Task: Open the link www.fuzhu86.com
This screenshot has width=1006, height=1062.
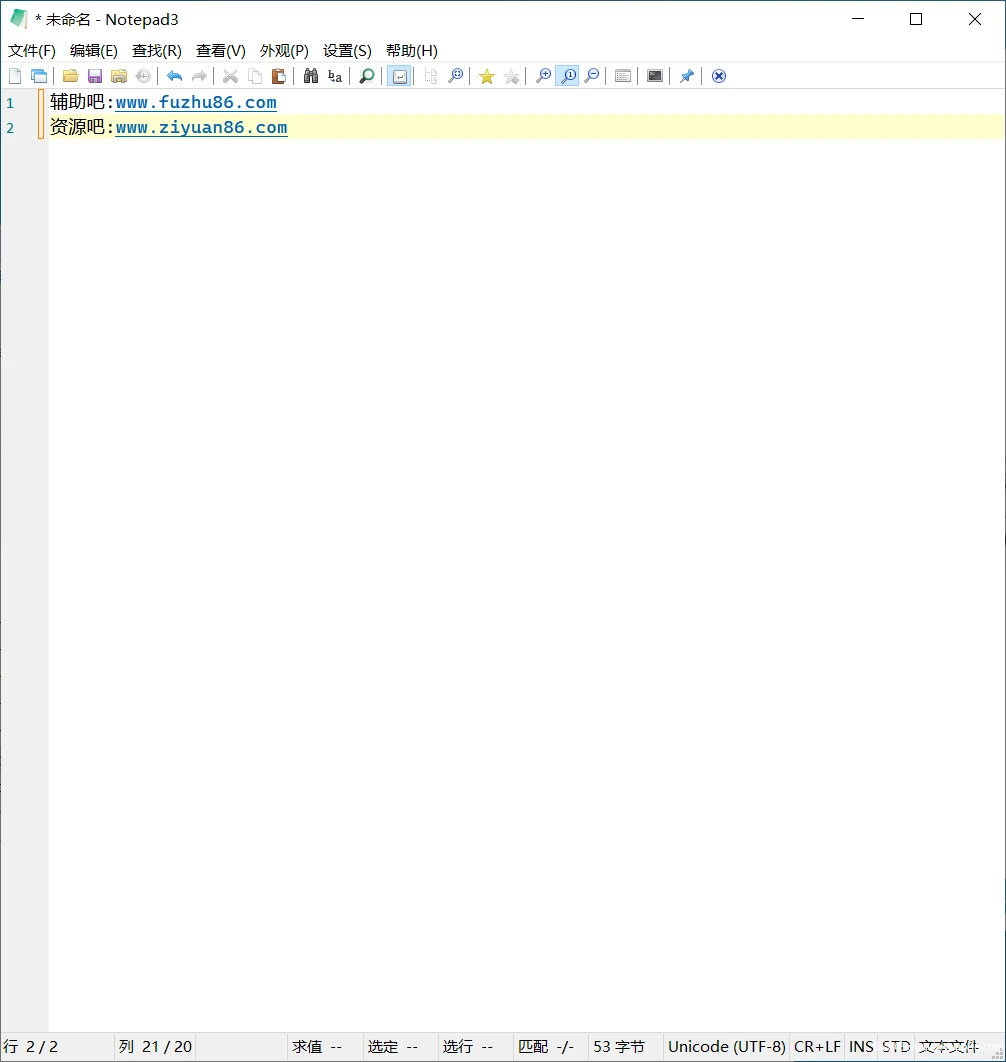Action: pyautogui.click(x=196, y=102)
